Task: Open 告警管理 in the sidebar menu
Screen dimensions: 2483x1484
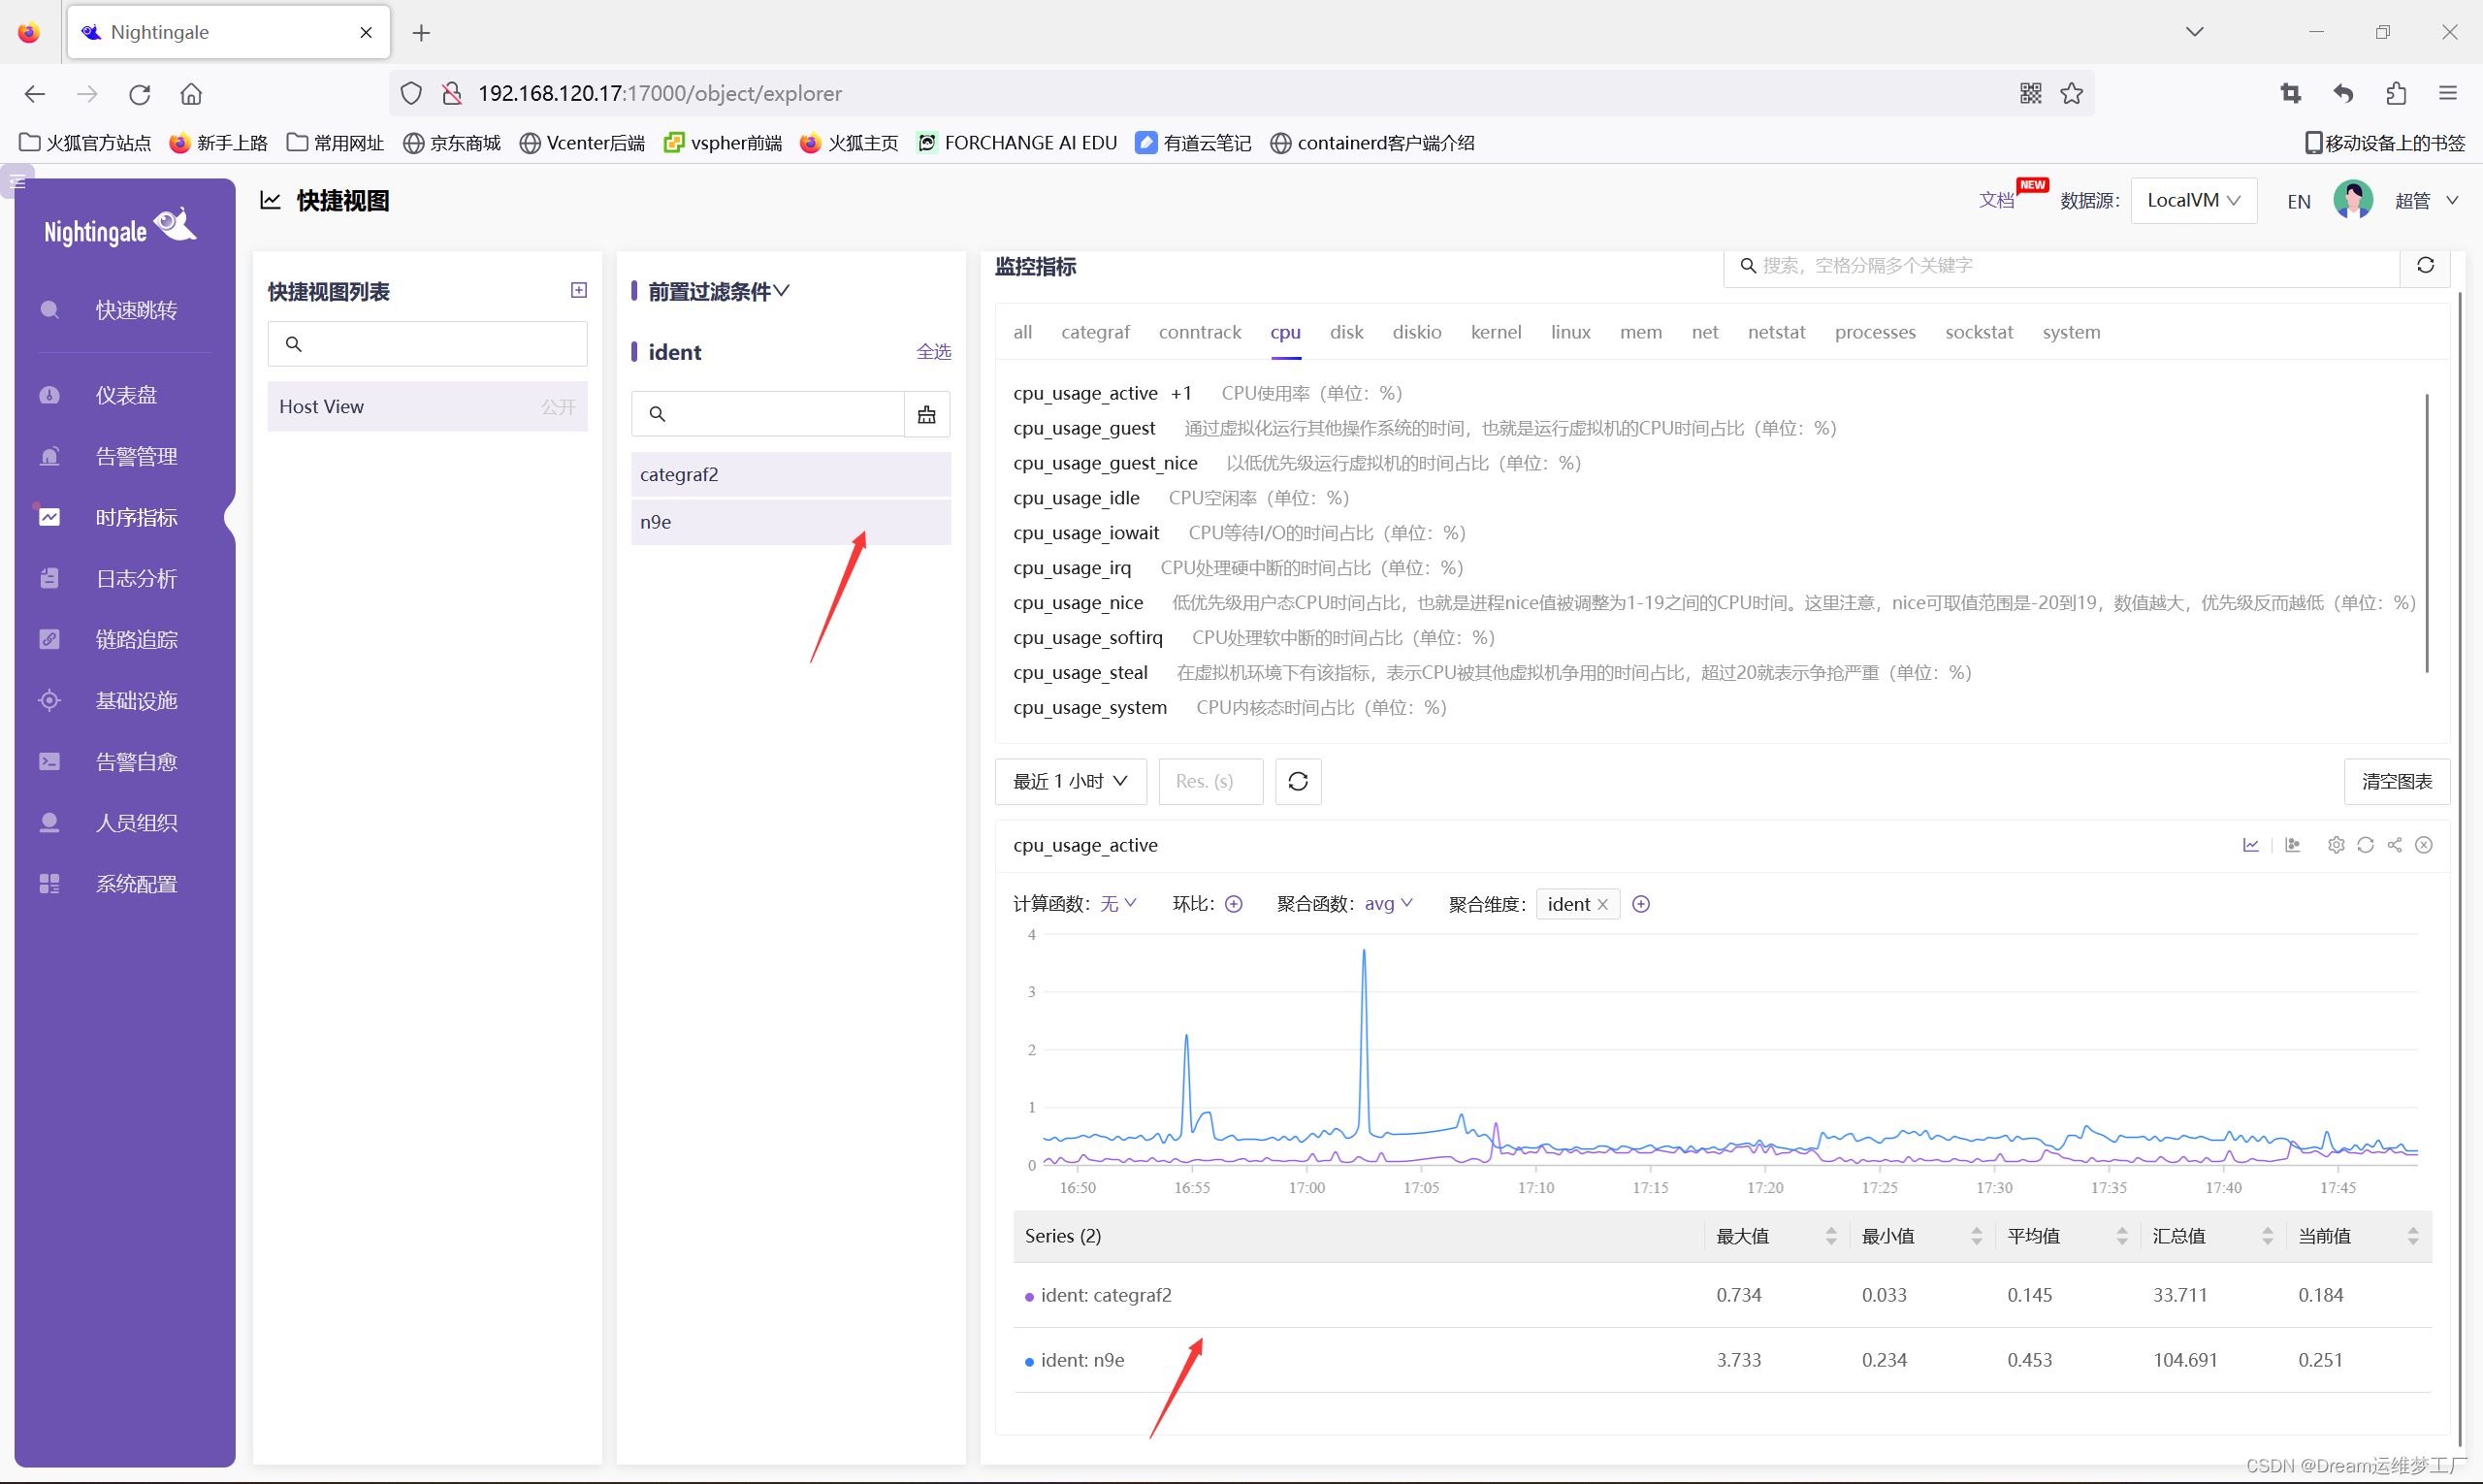Action: pyautogui.click(x=136, y=456)
